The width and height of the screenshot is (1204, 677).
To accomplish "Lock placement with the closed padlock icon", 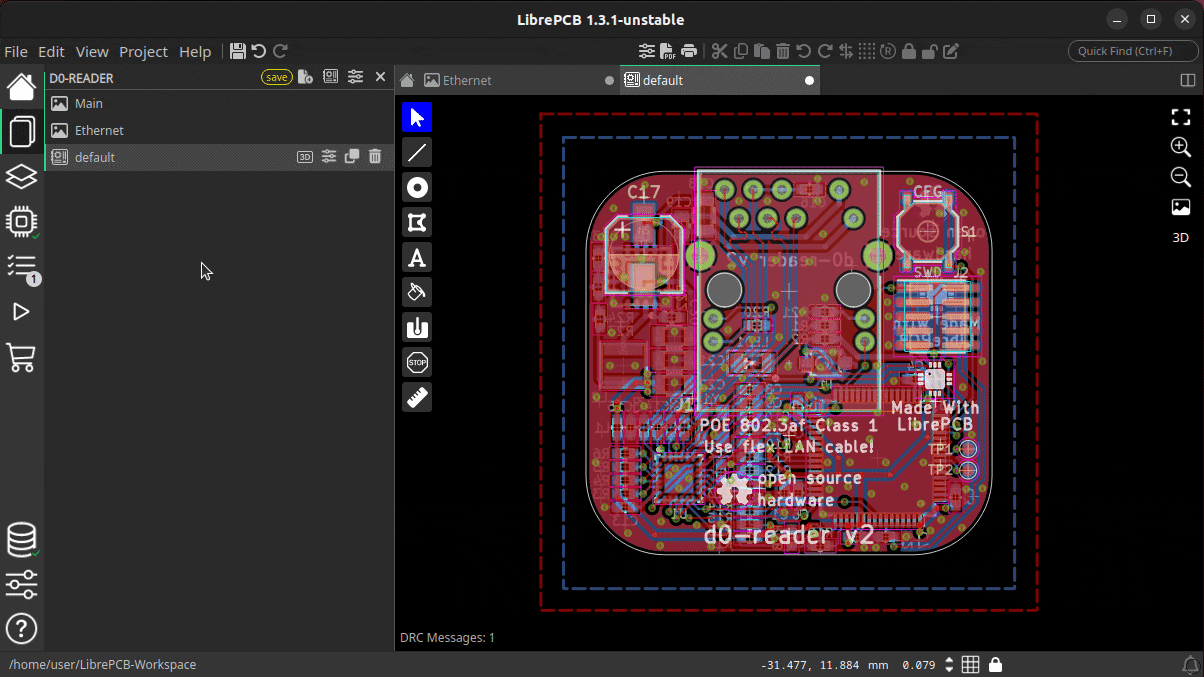I will click(909, 51).
